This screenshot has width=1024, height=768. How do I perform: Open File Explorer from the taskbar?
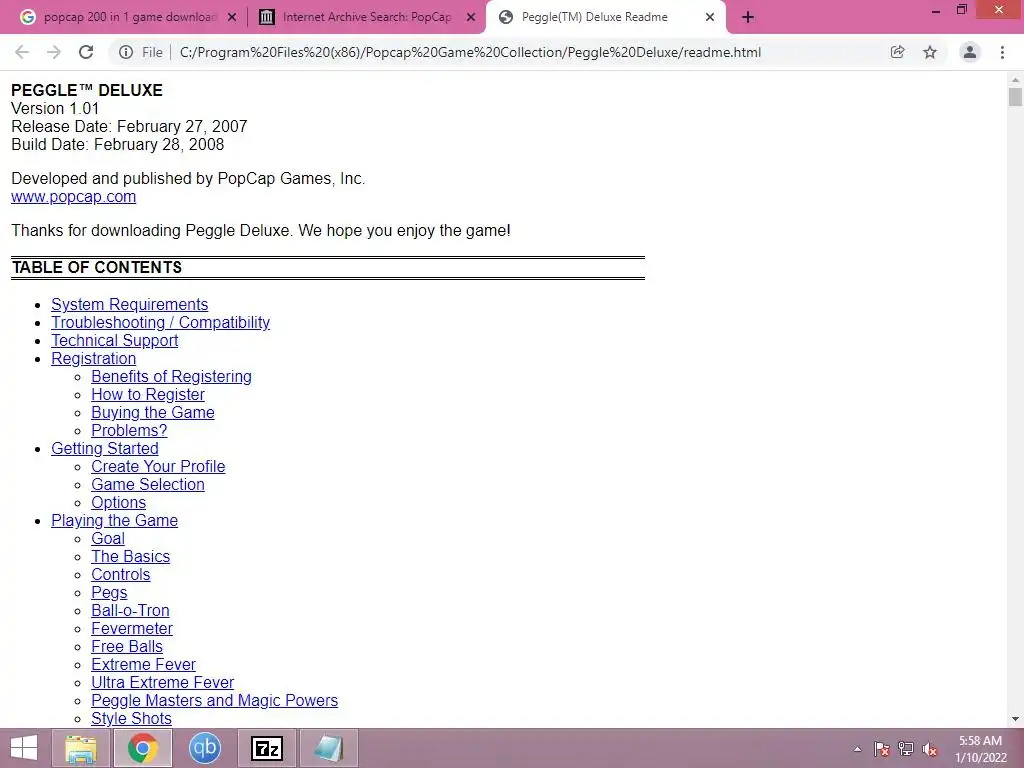[81, 748]
